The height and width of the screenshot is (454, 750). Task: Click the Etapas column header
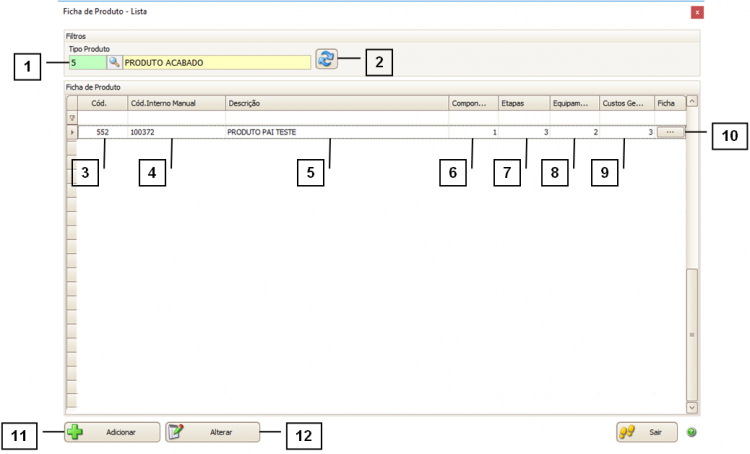pyautogui.click(x=522, y=102)
